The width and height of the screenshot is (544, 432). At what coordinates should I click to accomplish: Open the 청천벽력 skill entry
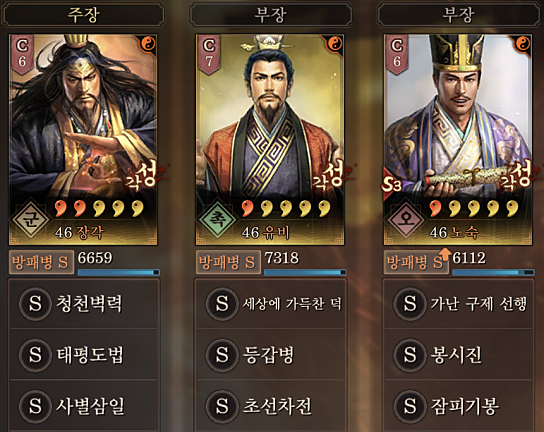[x=84, y=304]
